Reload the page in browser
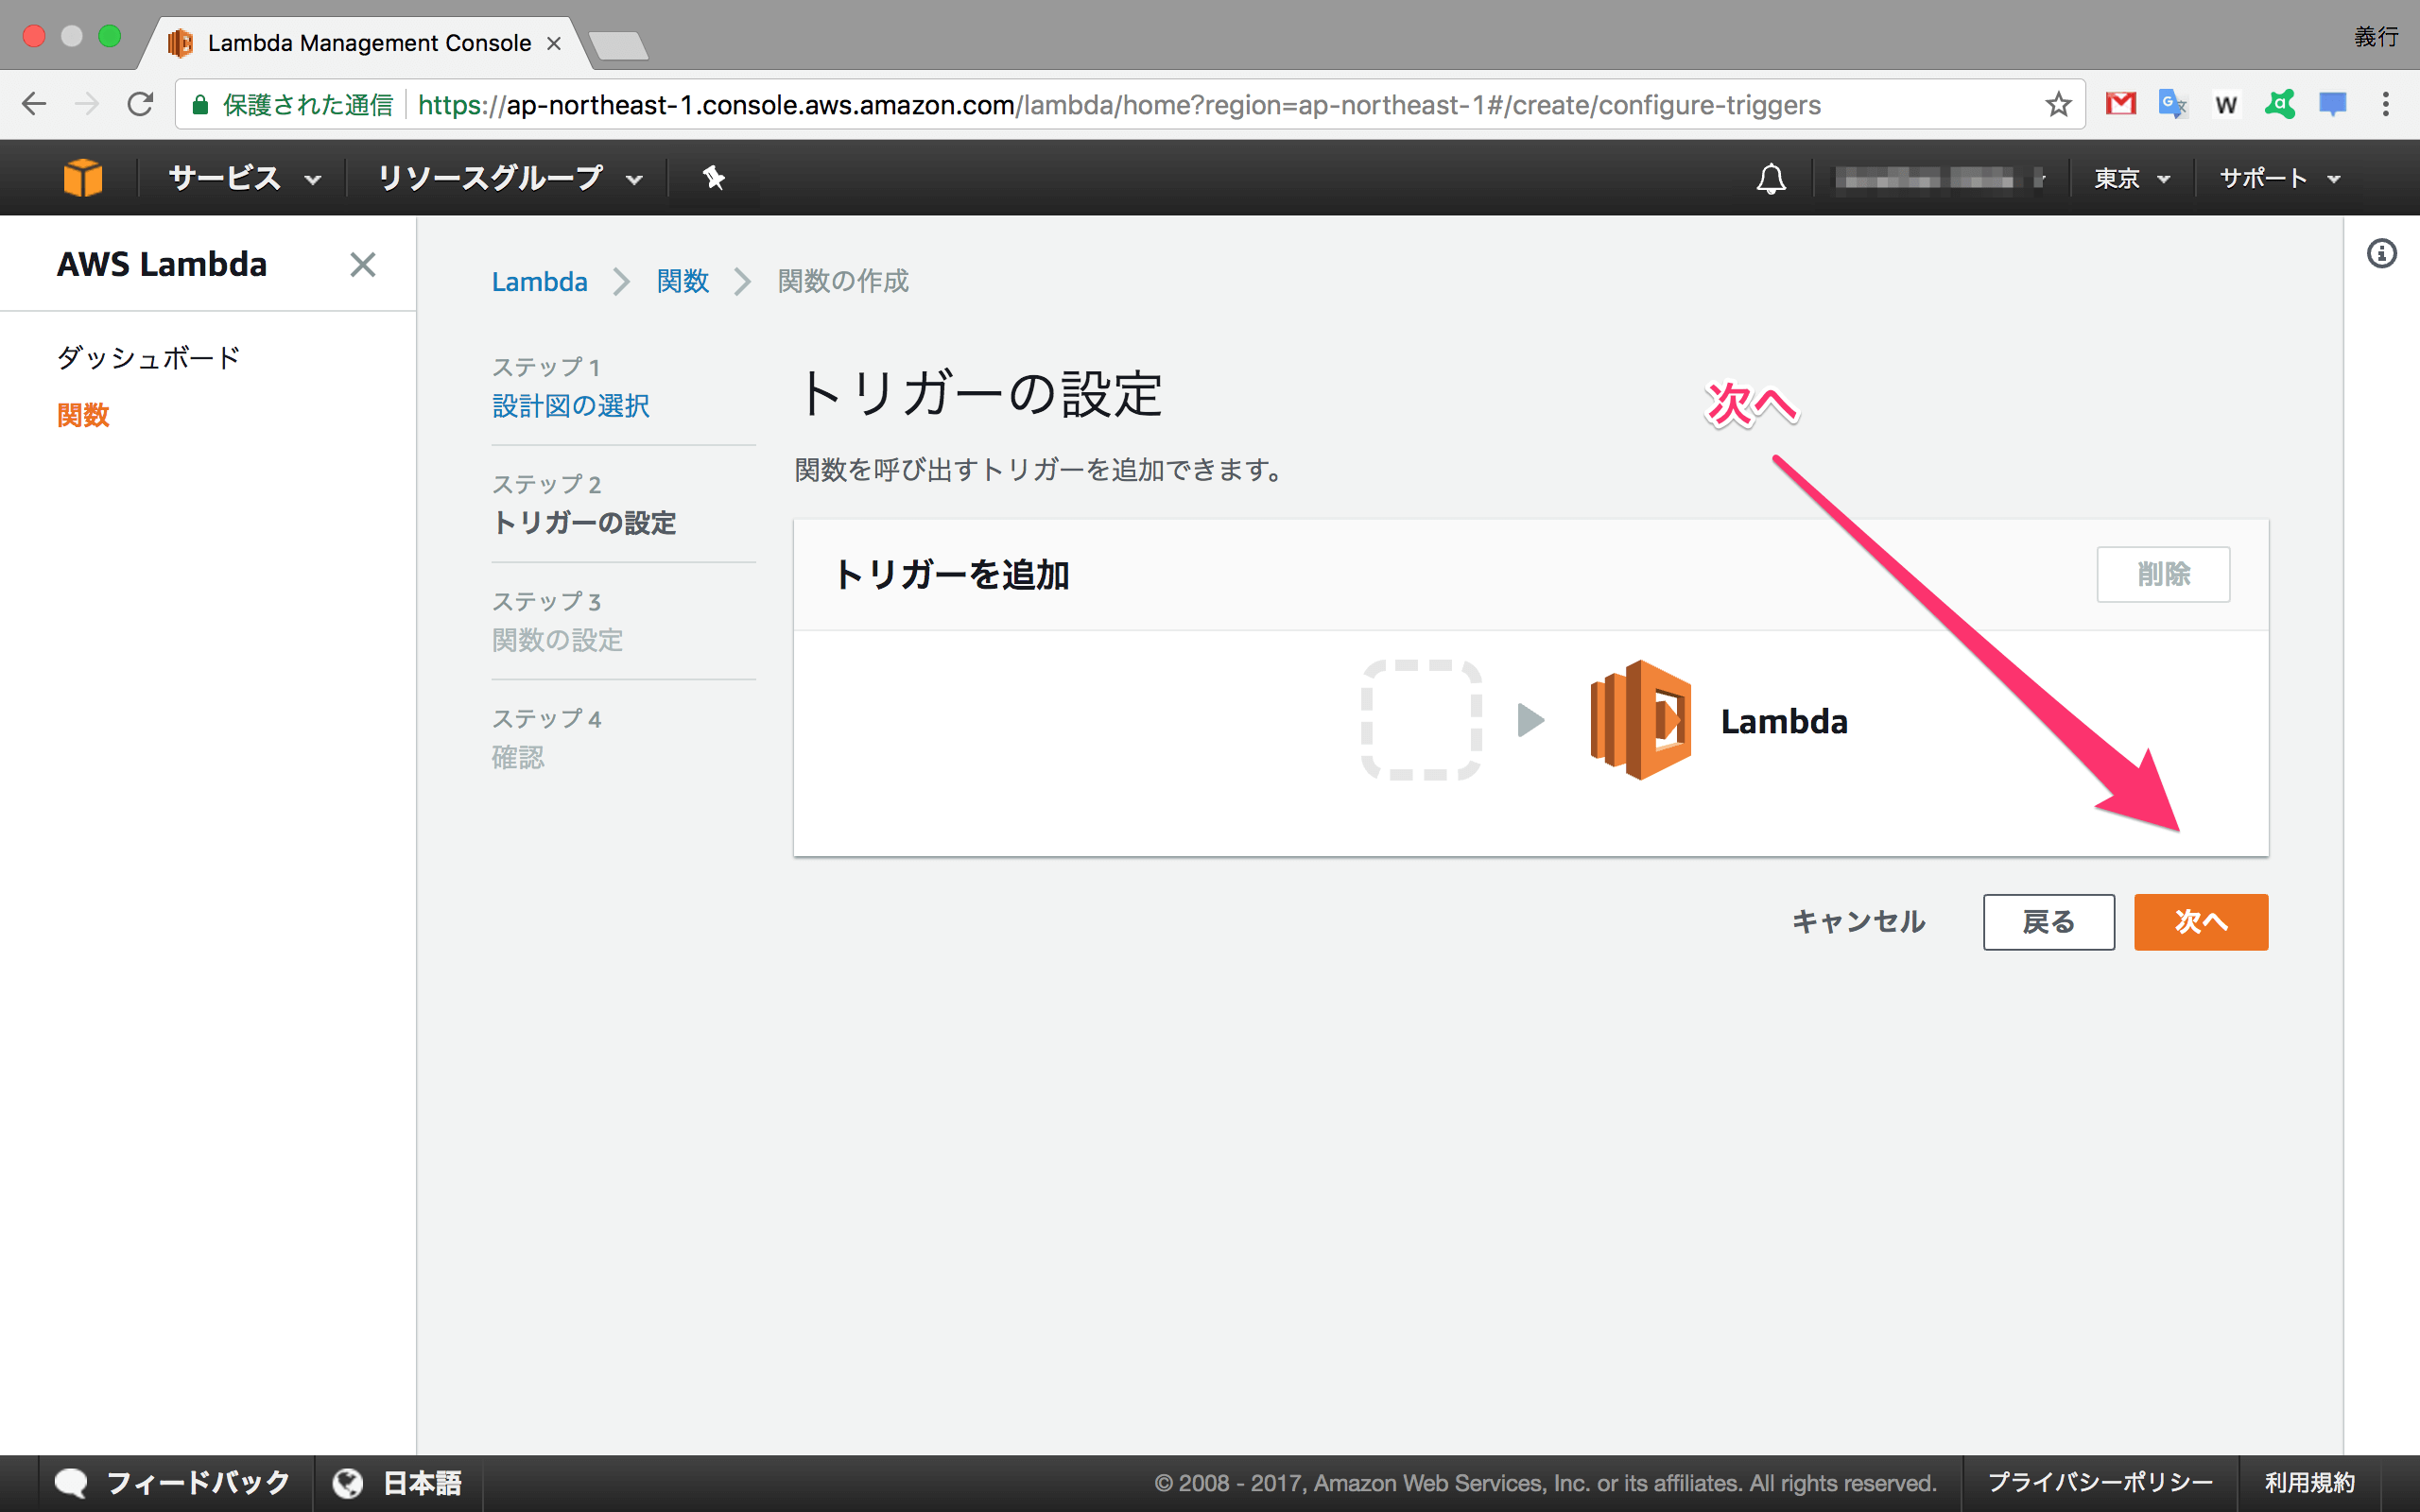Screen dimensions: 2420x1512 pyautogui.click(x=140, y=104)
